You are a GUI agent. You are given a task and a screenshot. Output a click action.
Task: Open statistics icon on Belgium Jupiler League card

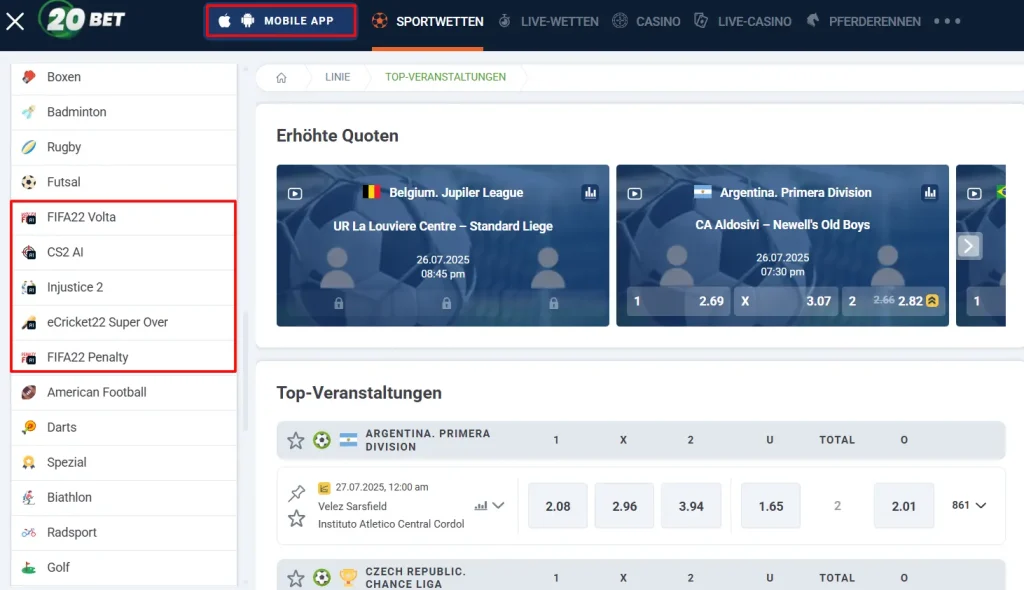pyautogui.click(x=590, y=192)
